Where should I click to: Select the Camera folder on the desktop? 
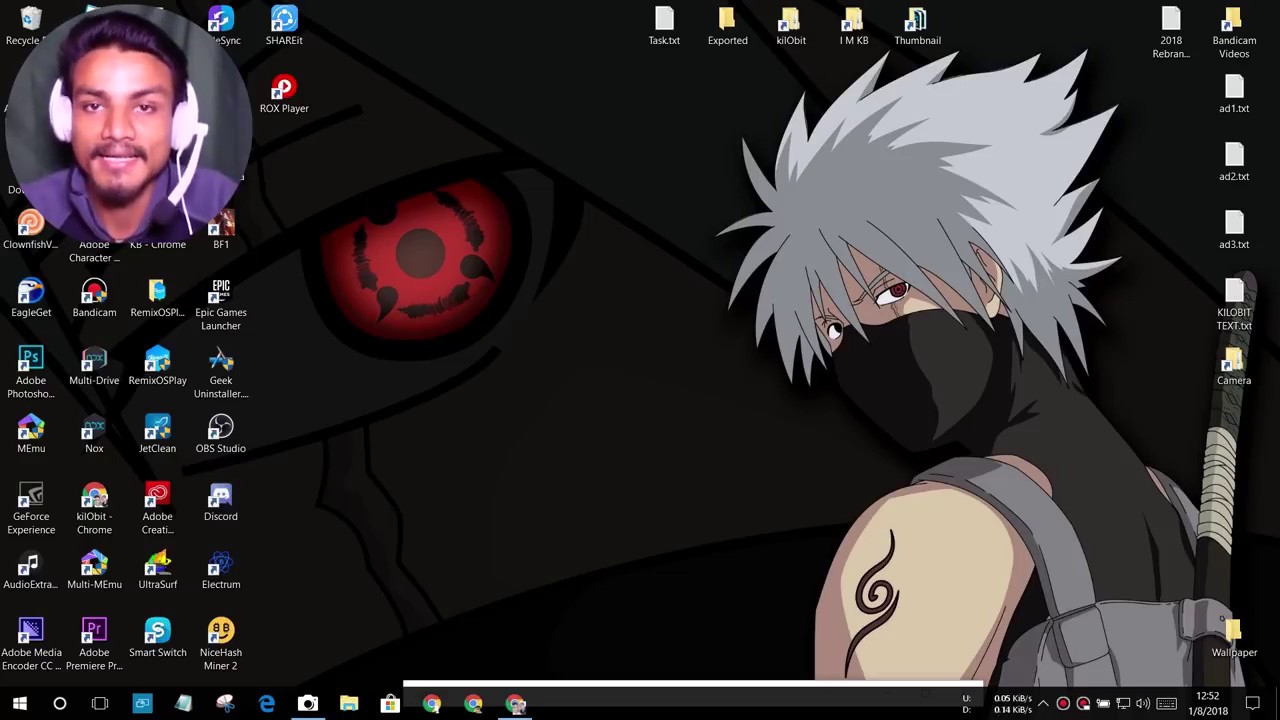tap(1234, 366)
